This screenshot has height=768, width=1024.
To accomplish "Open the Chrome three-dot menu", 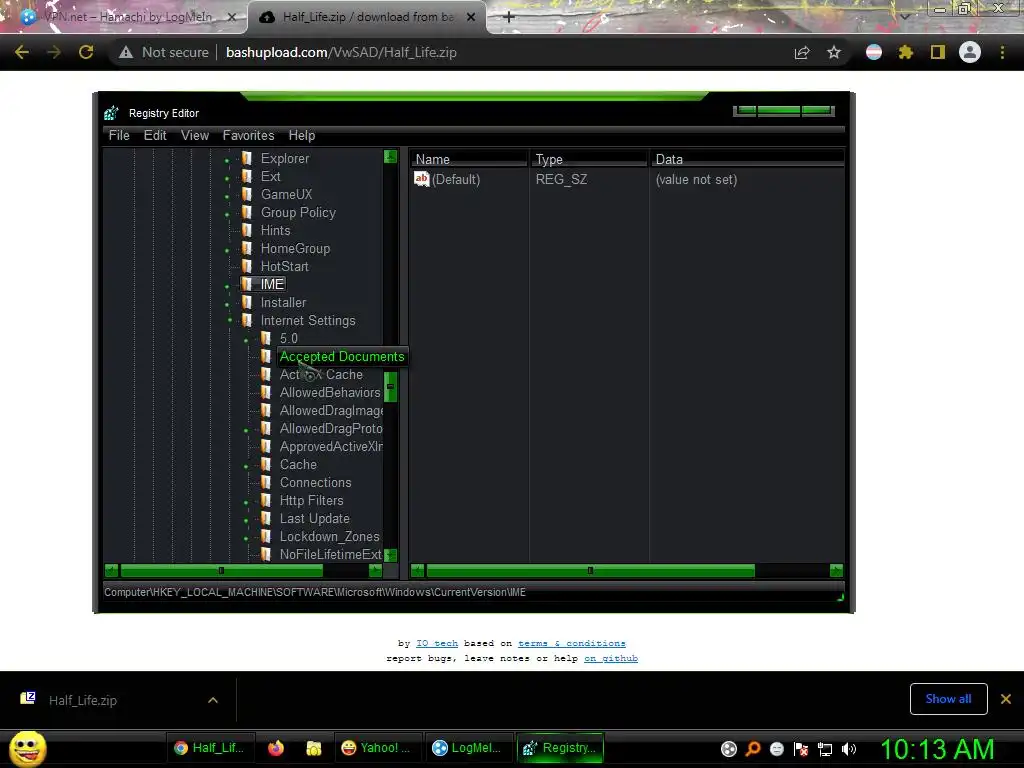I will [1002, 52].
